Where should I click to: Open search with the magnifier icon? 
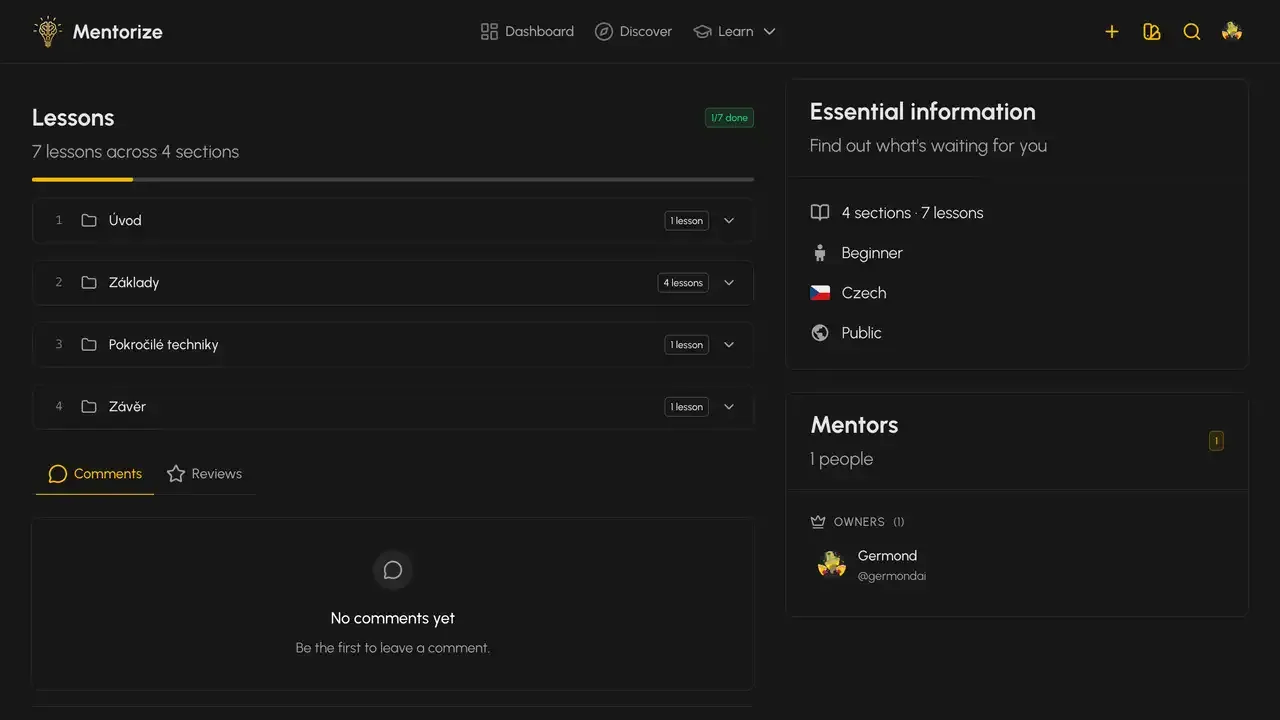[1192, 31]
